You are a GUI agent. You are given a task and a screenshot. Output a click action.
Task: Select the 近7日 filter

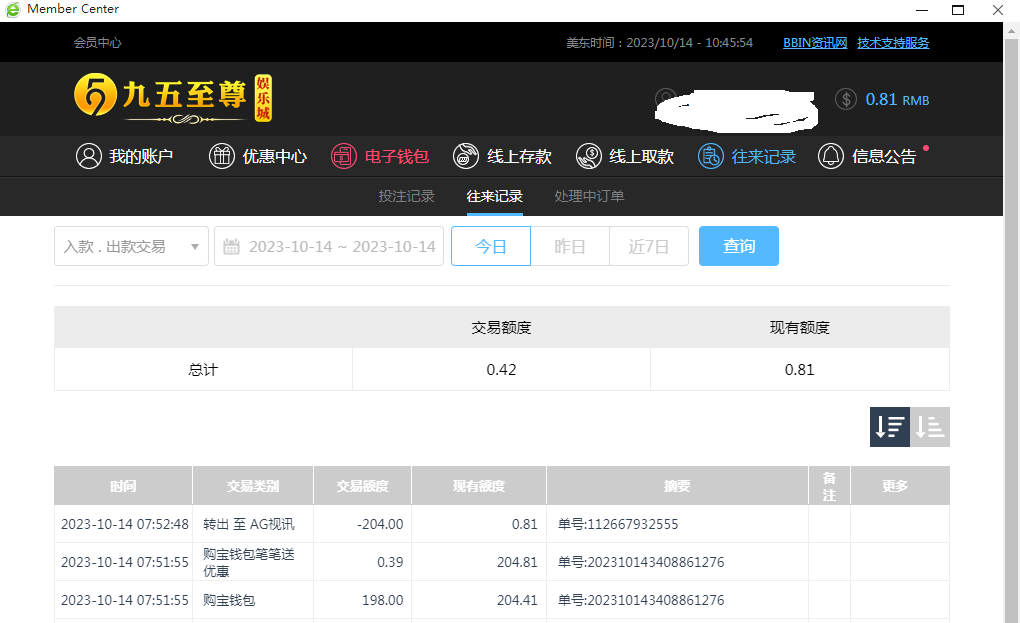(x=649, y=246)
